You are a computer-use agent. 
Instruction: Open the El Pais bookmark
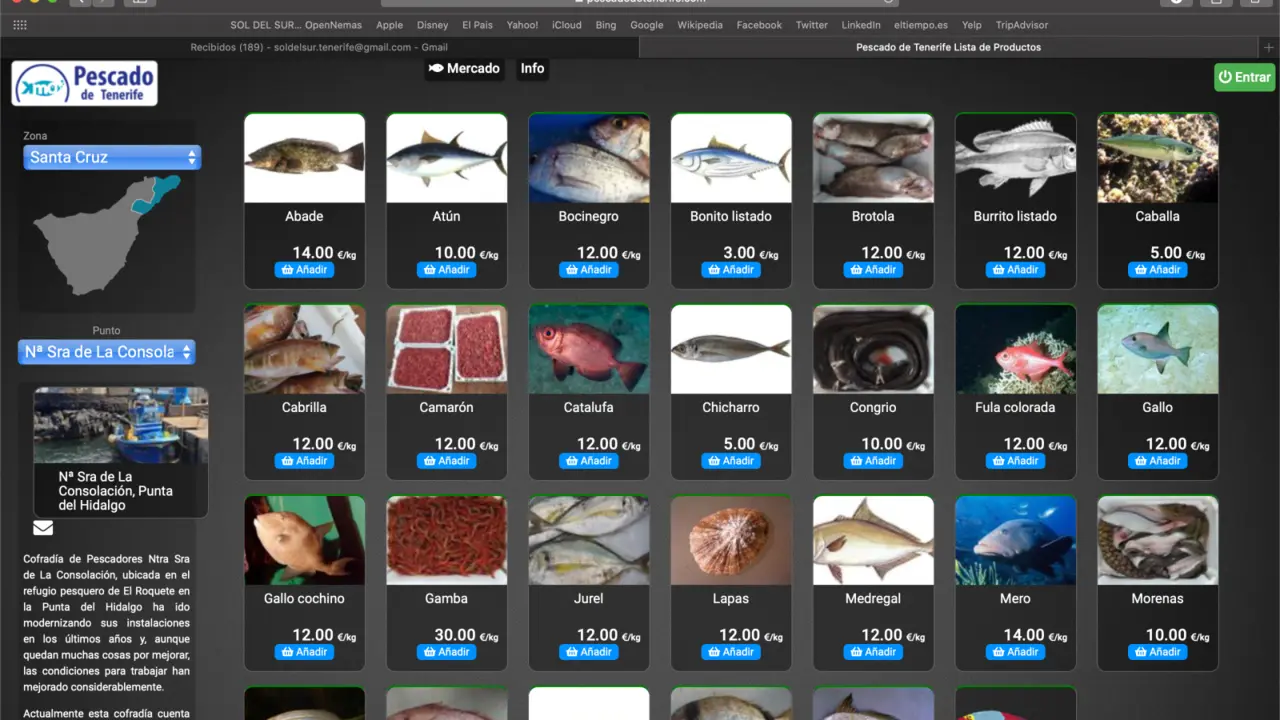478,25
